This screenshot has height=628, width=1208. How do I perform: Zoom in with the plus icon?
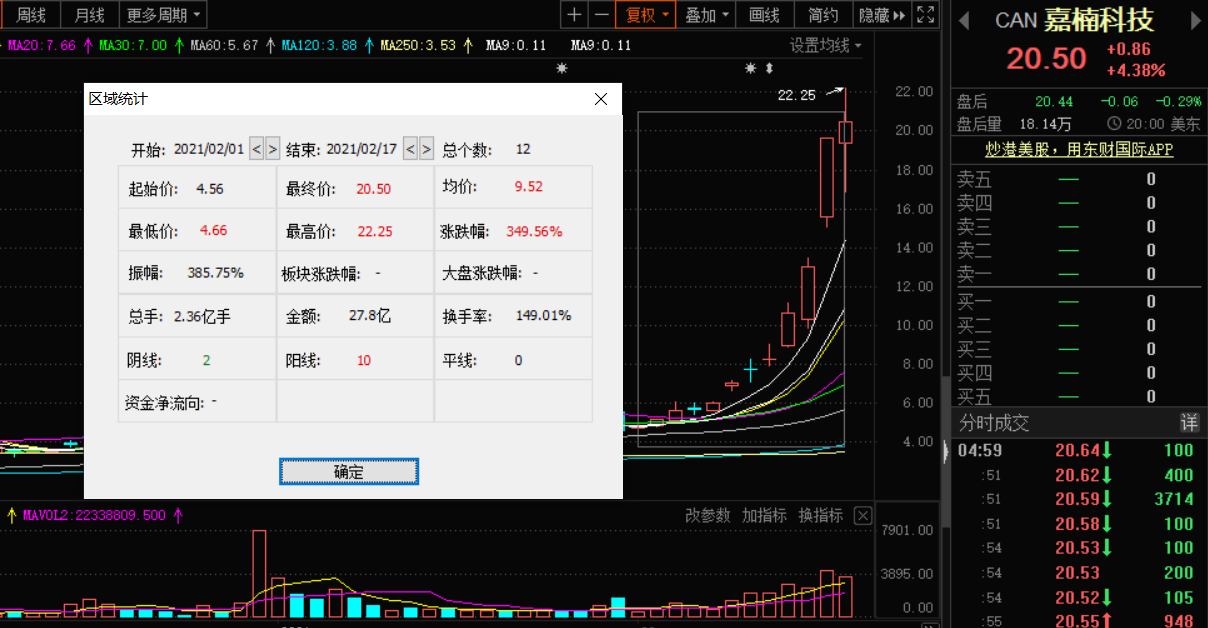coord(573,16)
